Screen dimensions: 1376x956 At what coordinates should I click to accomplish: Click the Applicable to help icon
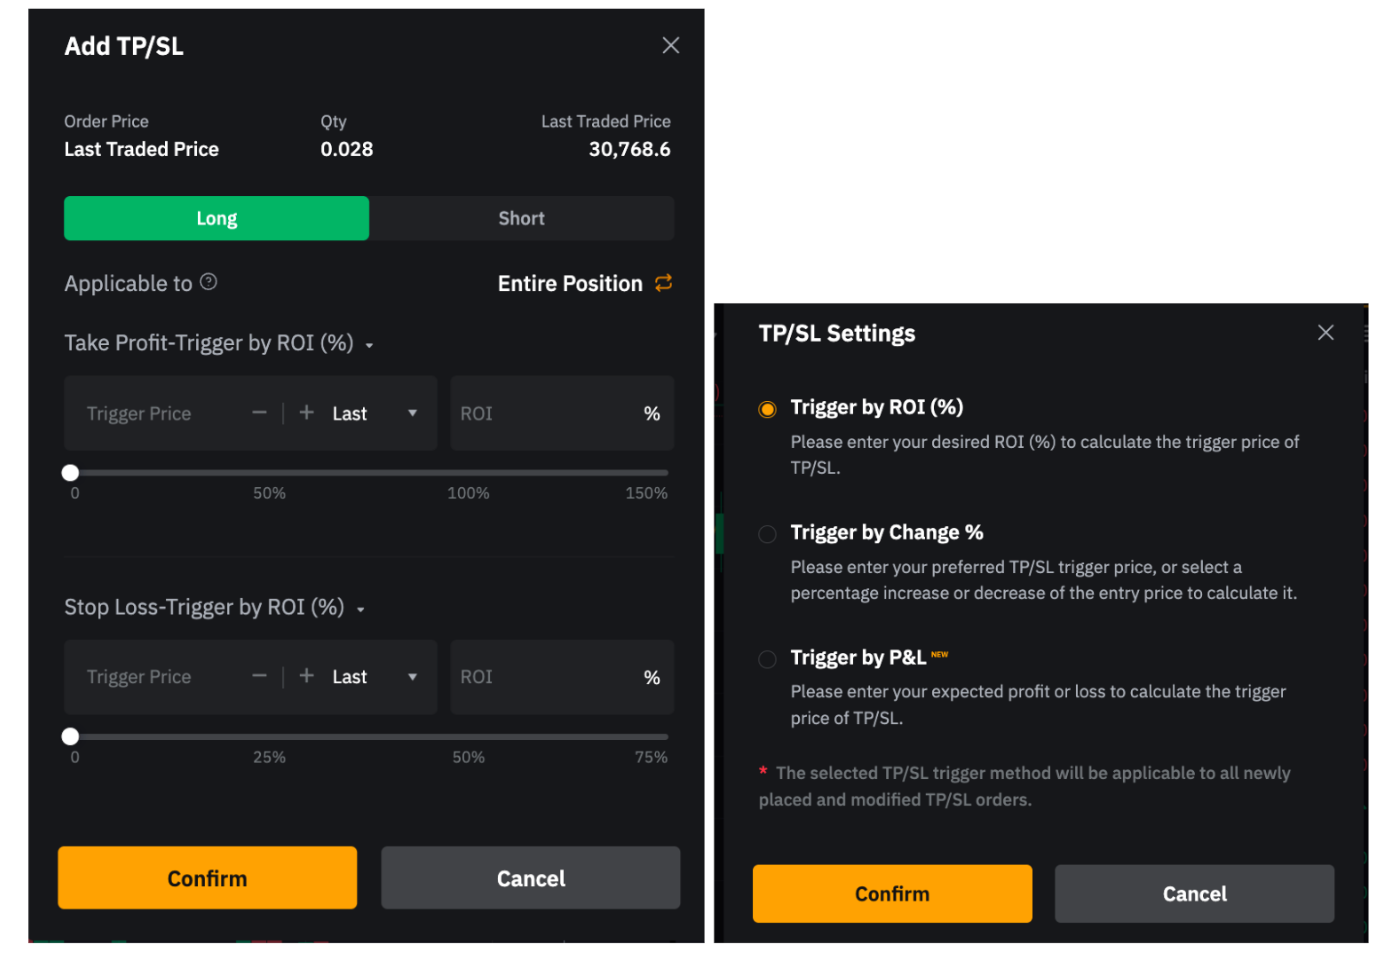[x=208, y=282]
